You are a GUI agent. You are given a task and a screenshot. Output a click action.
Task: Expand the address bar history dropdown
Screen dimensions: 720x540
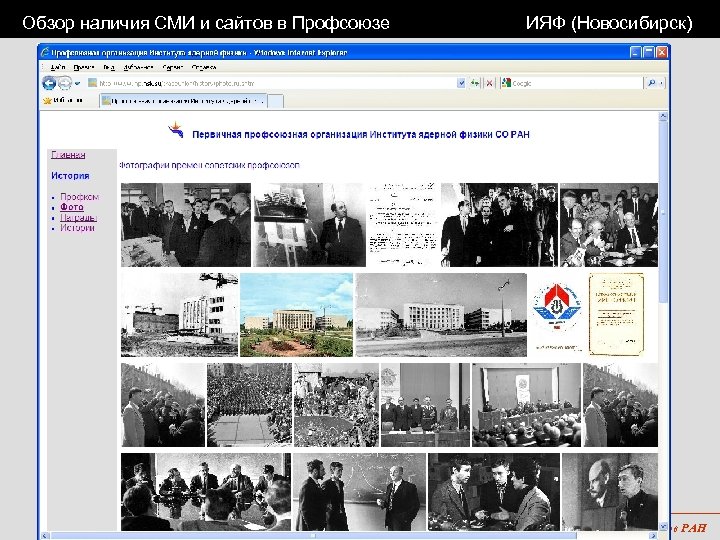[461, 83]
